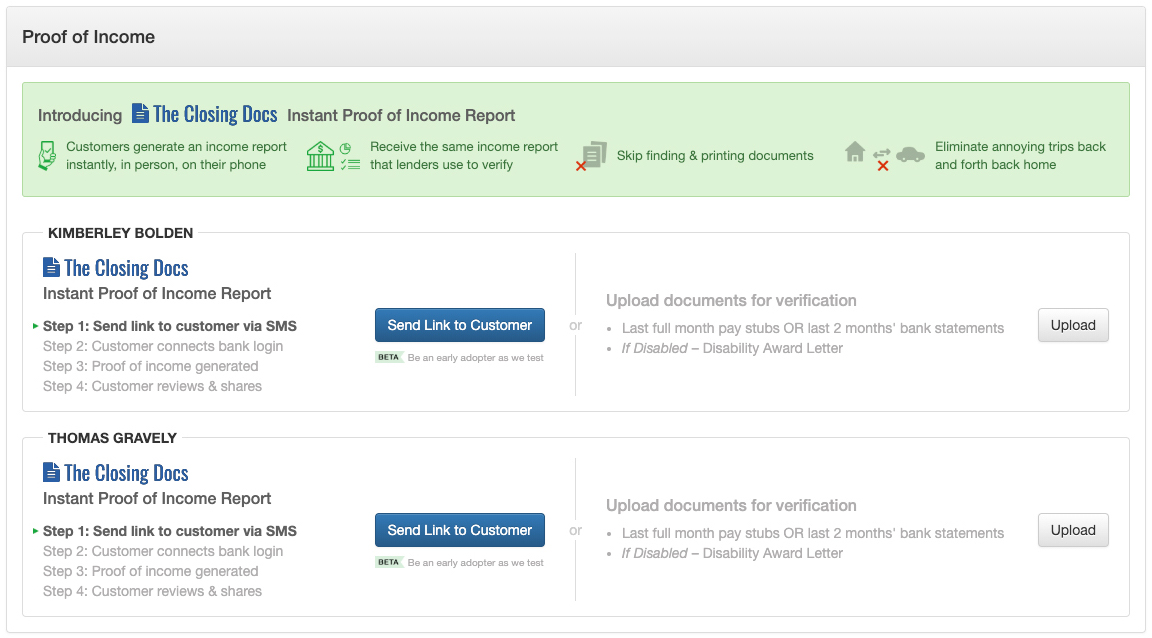Click The Closing Docs logo in banner
Image resolution: width=1152 pixels, height=638 pixels.
pos(204,114)
